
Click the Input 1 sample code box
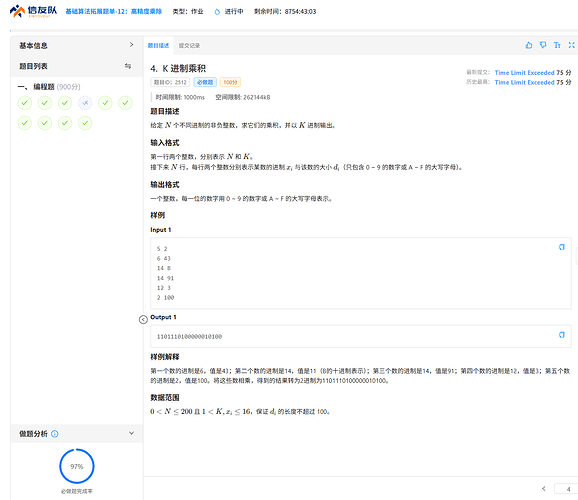(x=361, y=273)
